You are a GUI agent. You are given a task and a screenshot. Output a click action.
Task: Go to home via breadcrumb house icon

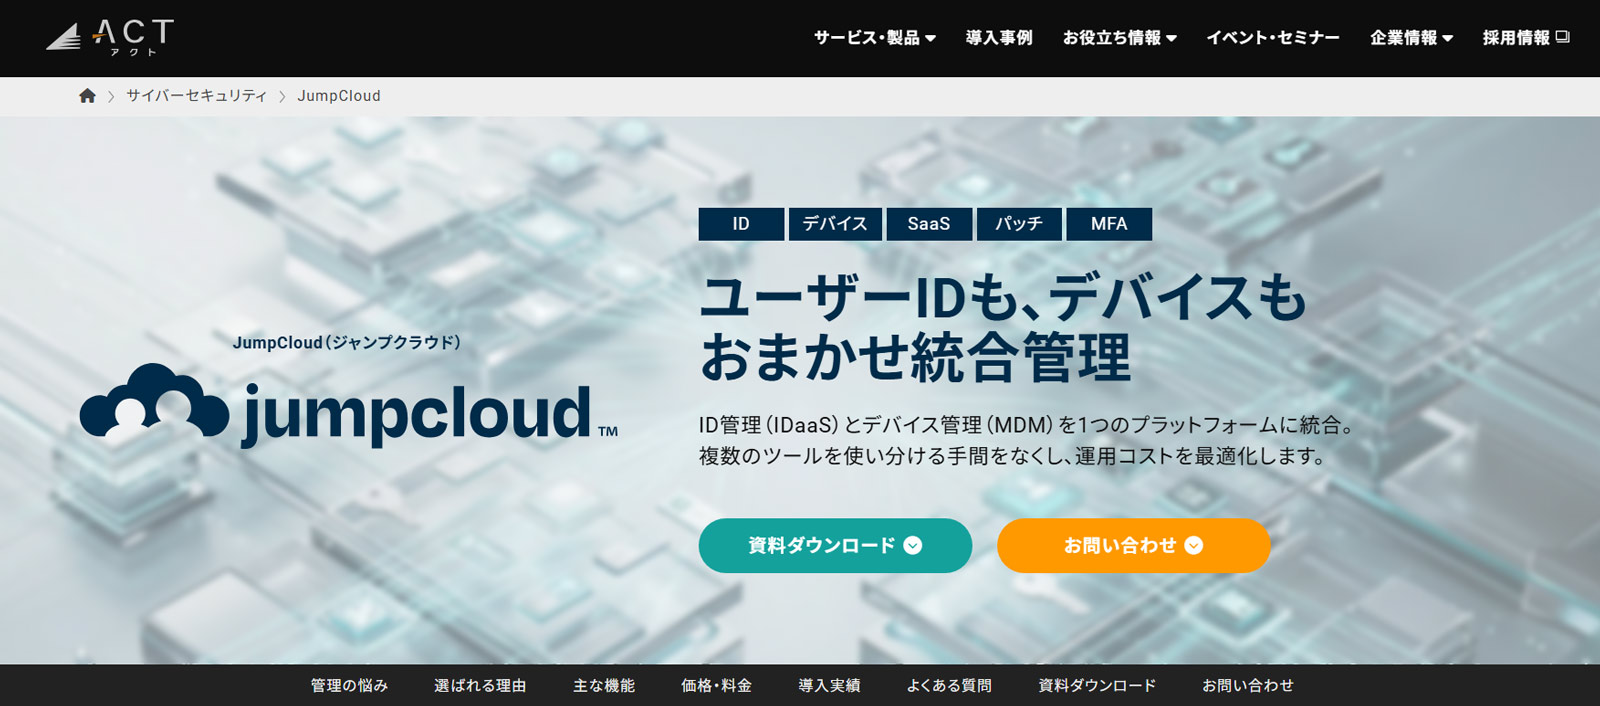point(87,96)
